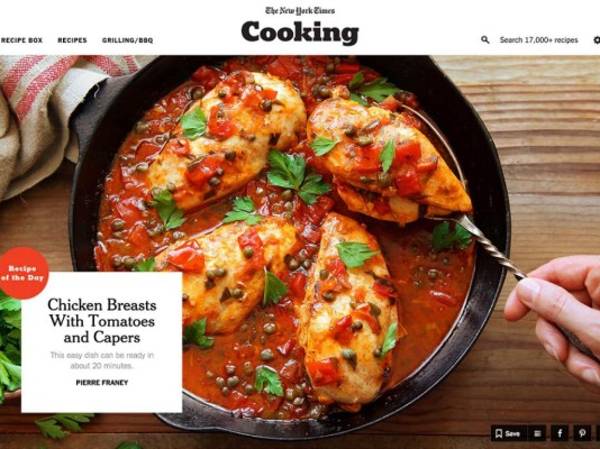Open the settings gear icon
Screen dimensions: 600x449
tap(597, 40)
